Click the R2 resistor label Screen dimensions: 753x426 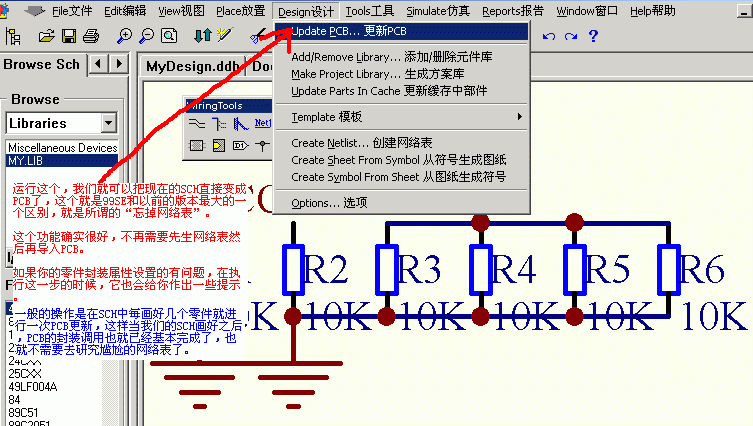point(326,269)
